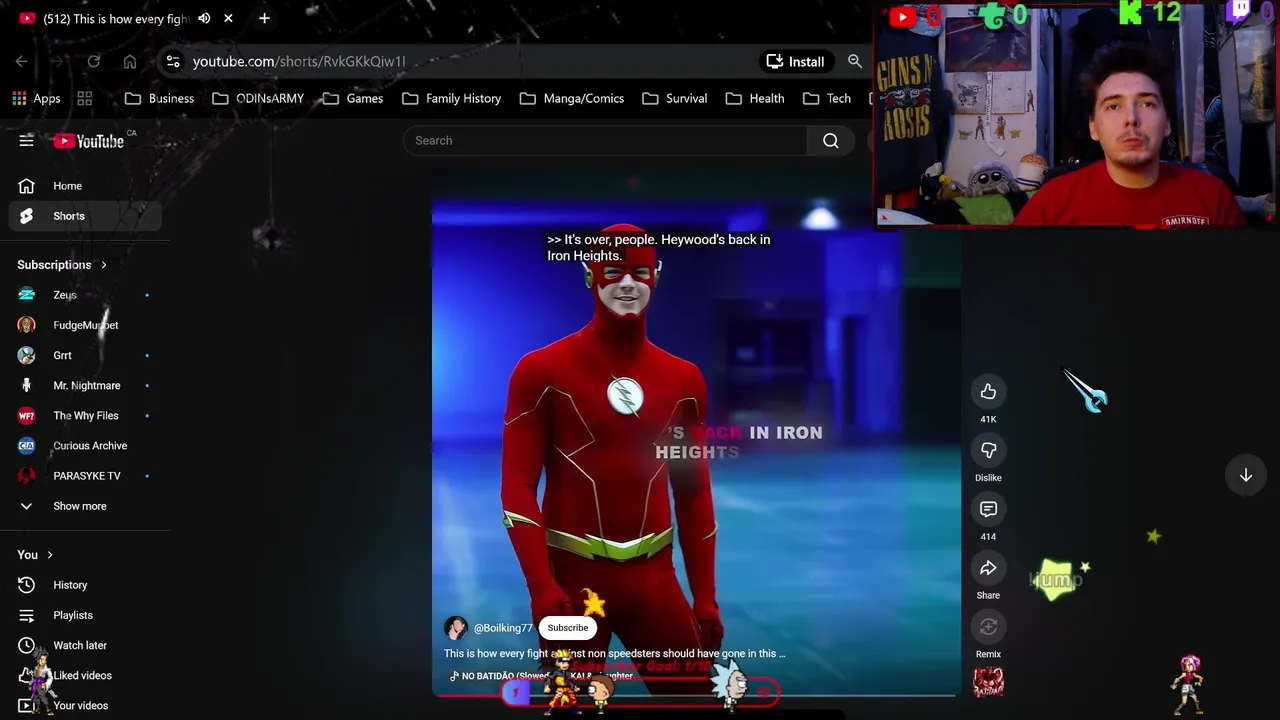
Task: Open History in the sidebar
Action: (86, 585)
